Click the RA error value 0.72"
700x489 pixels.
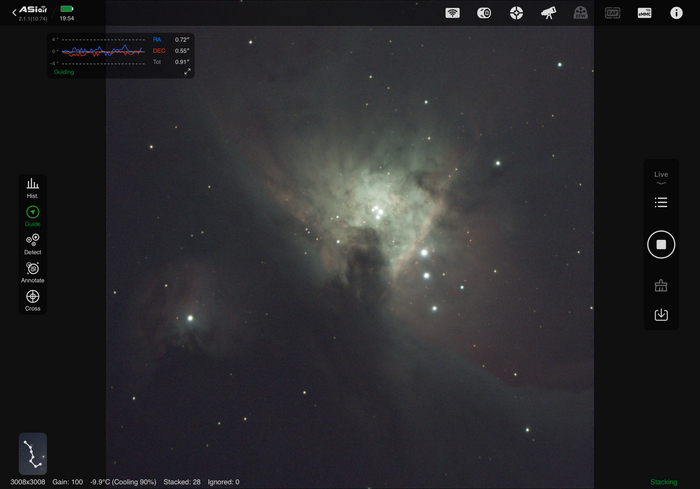(x=182, y=40)
